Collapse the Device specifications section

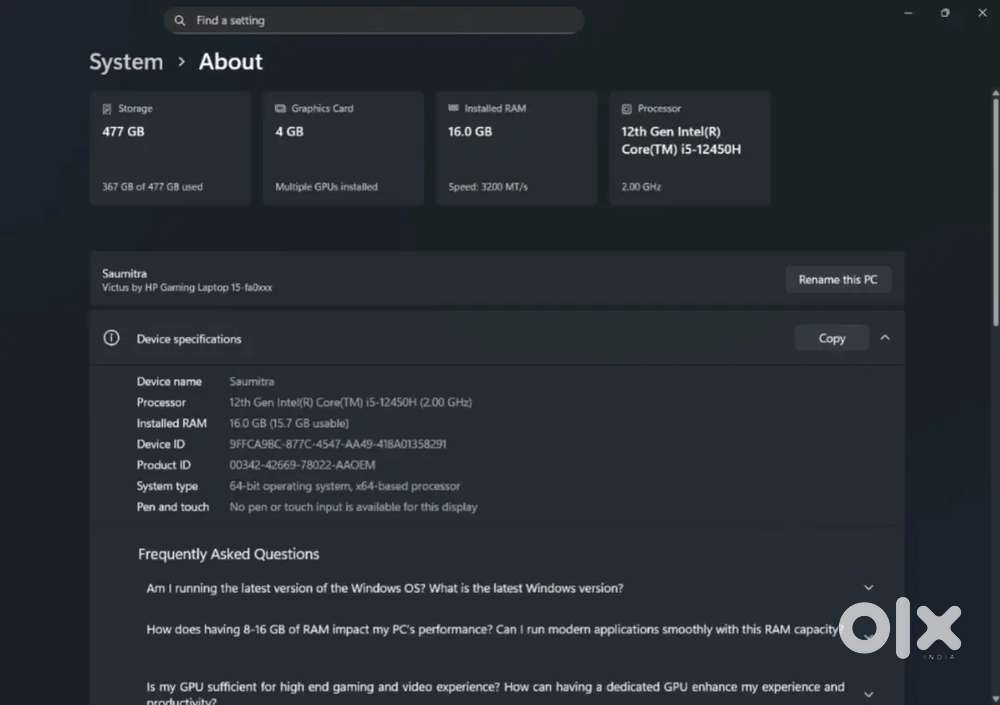(885, 338)
